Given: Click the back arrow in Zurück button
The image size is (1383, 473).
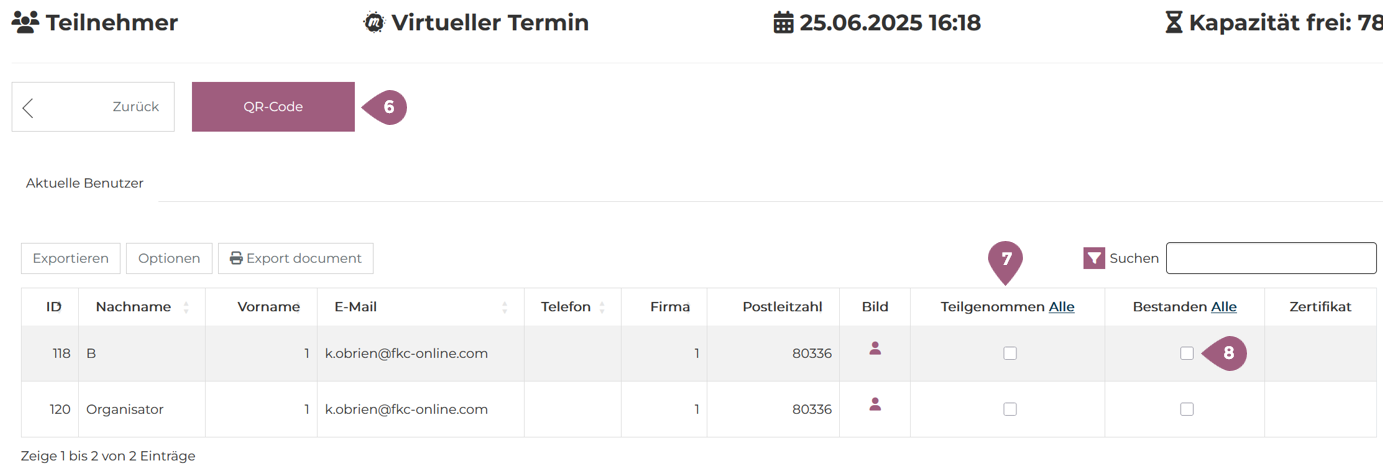Looking at the screenshot, I should coord(28,107).
